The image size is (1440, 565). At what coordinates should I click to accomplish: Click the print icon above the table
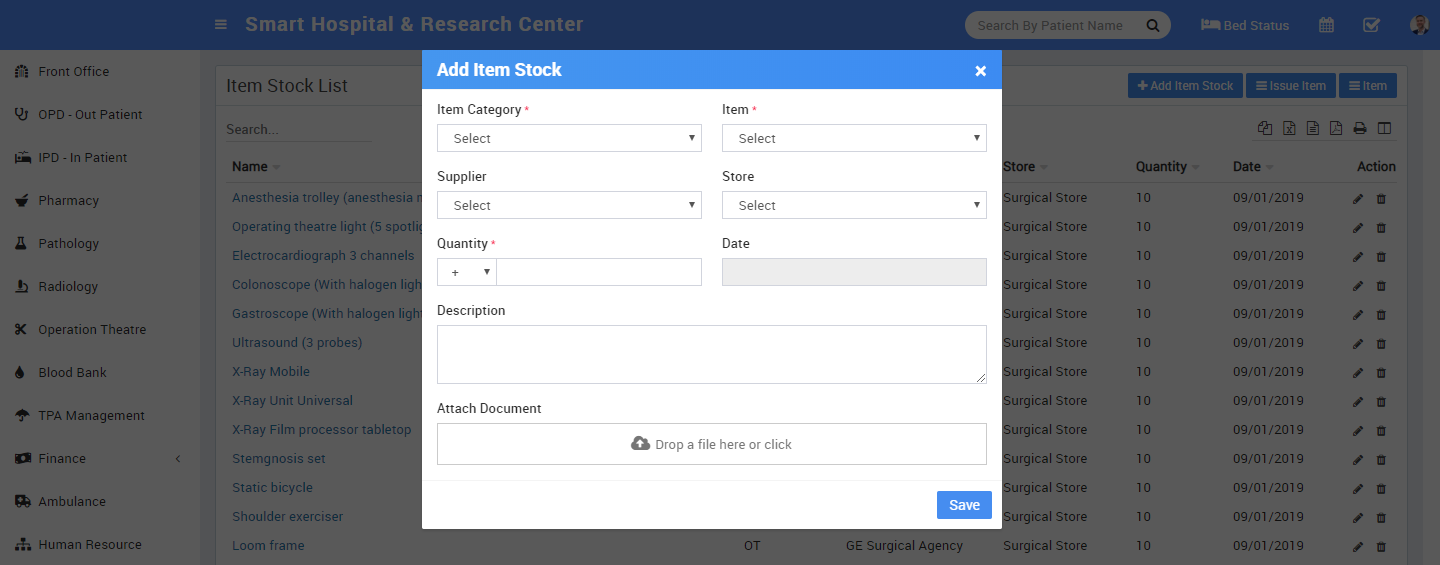coord(1360,128)
